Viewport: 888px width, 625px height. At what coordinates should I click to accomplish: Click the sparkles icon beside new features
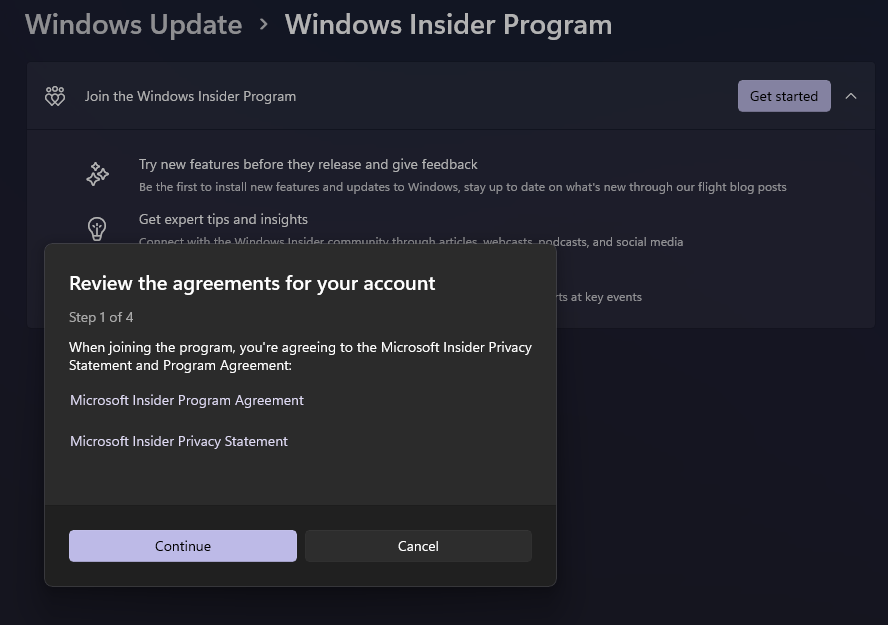point(97,174)
